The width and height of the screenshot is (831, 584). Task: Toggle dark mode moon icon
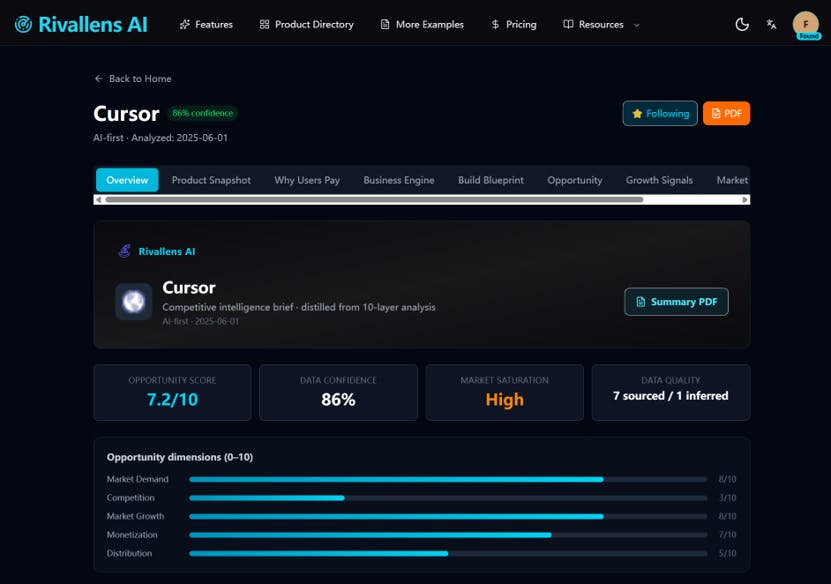[742, 24]
